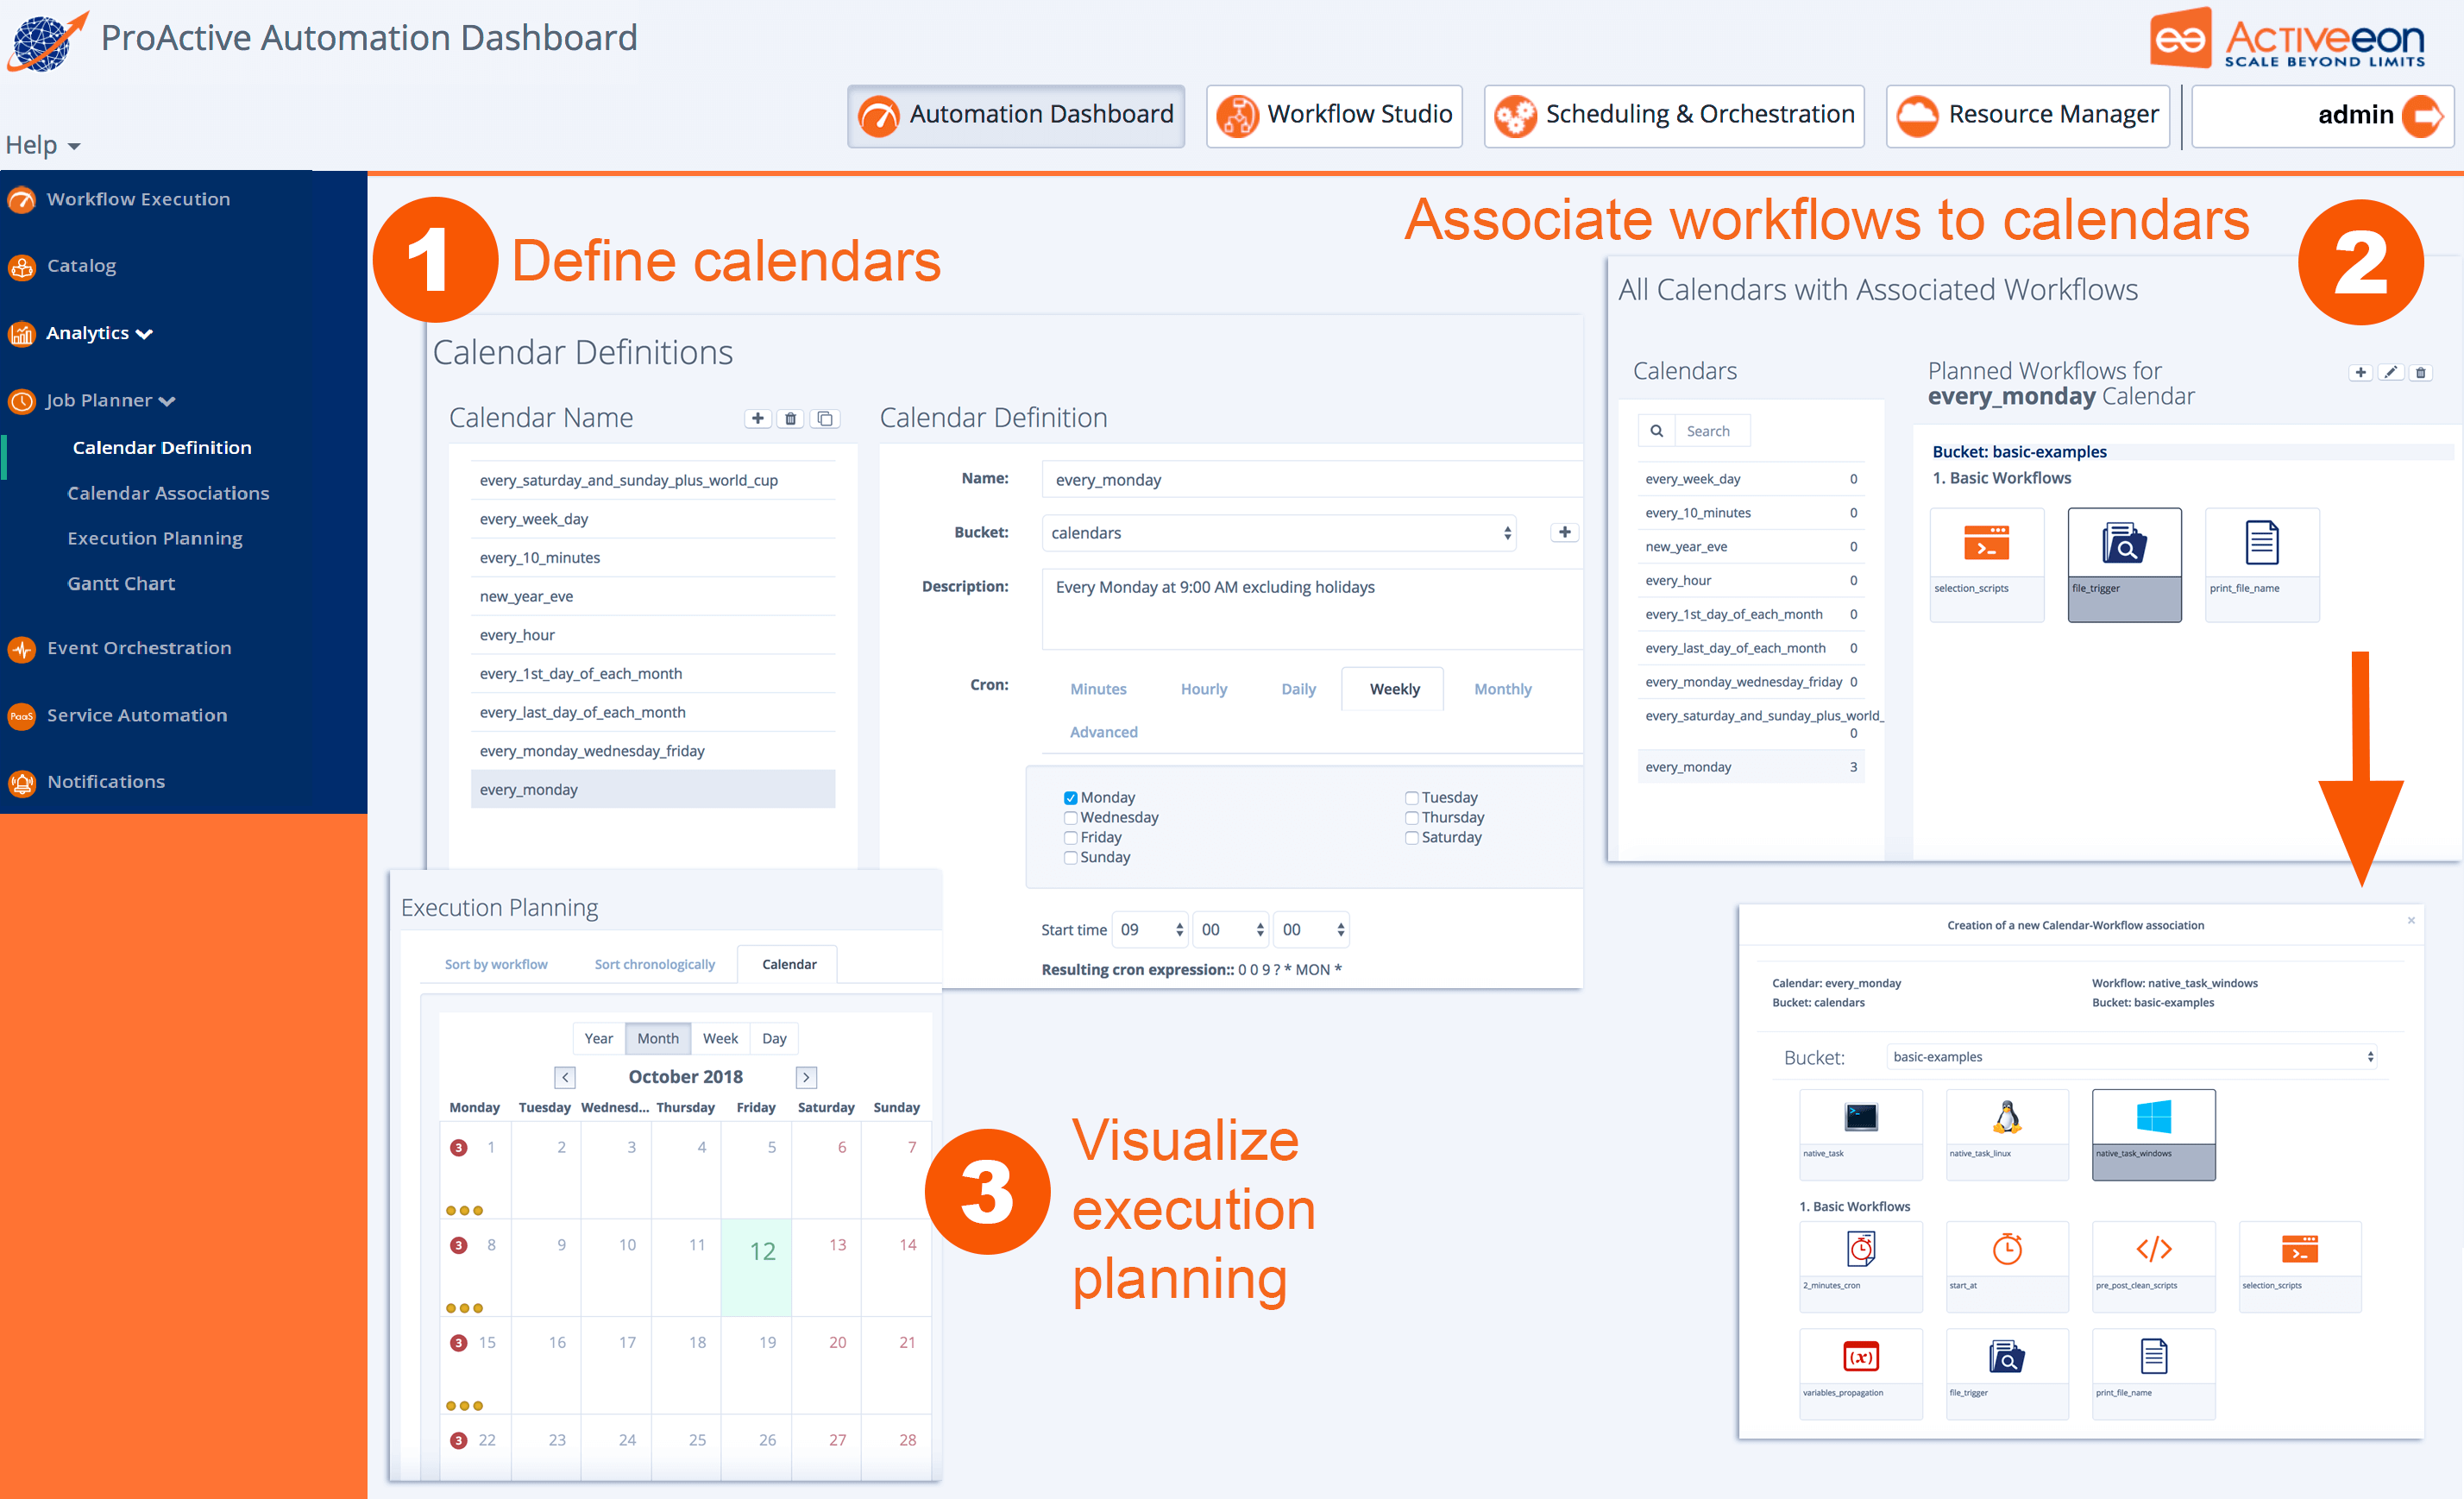
Task: Uncheck the Monday checkbox
Action: click(1070, 798)
